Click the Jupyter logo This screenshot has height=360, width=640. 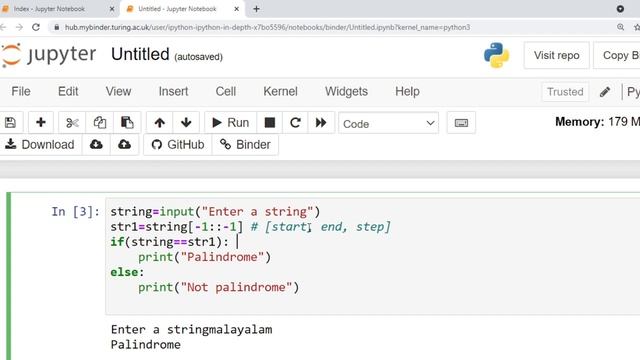(49, 55)
